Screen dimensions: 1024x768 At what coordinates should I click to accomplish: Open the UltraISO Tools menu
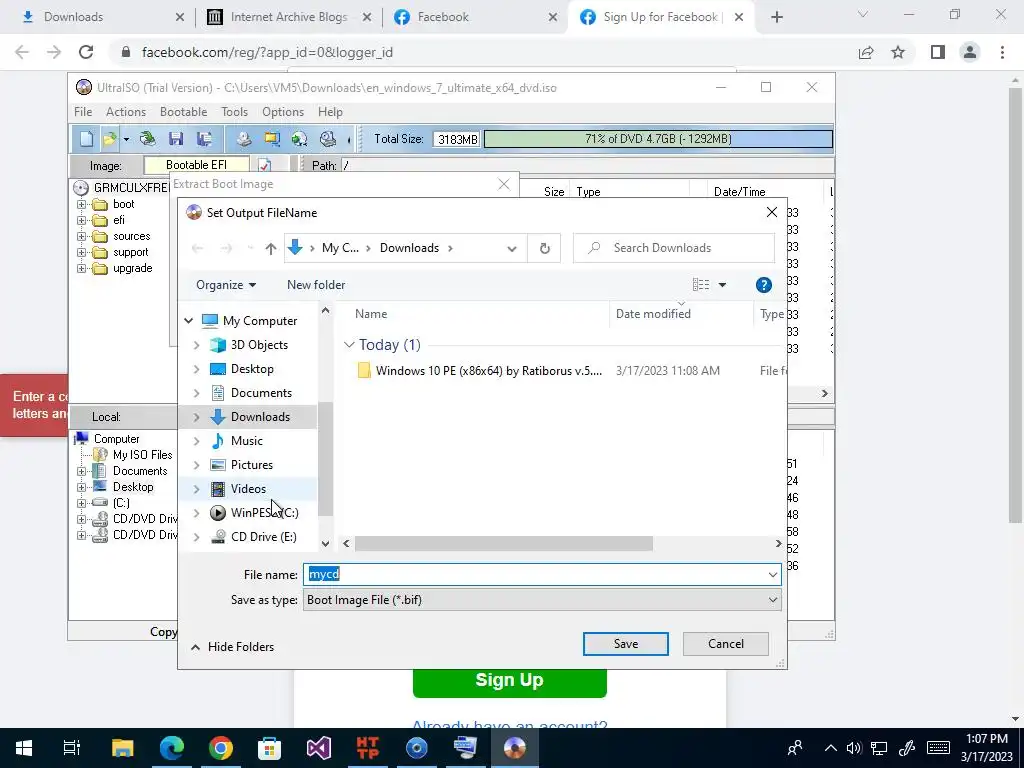234,112
